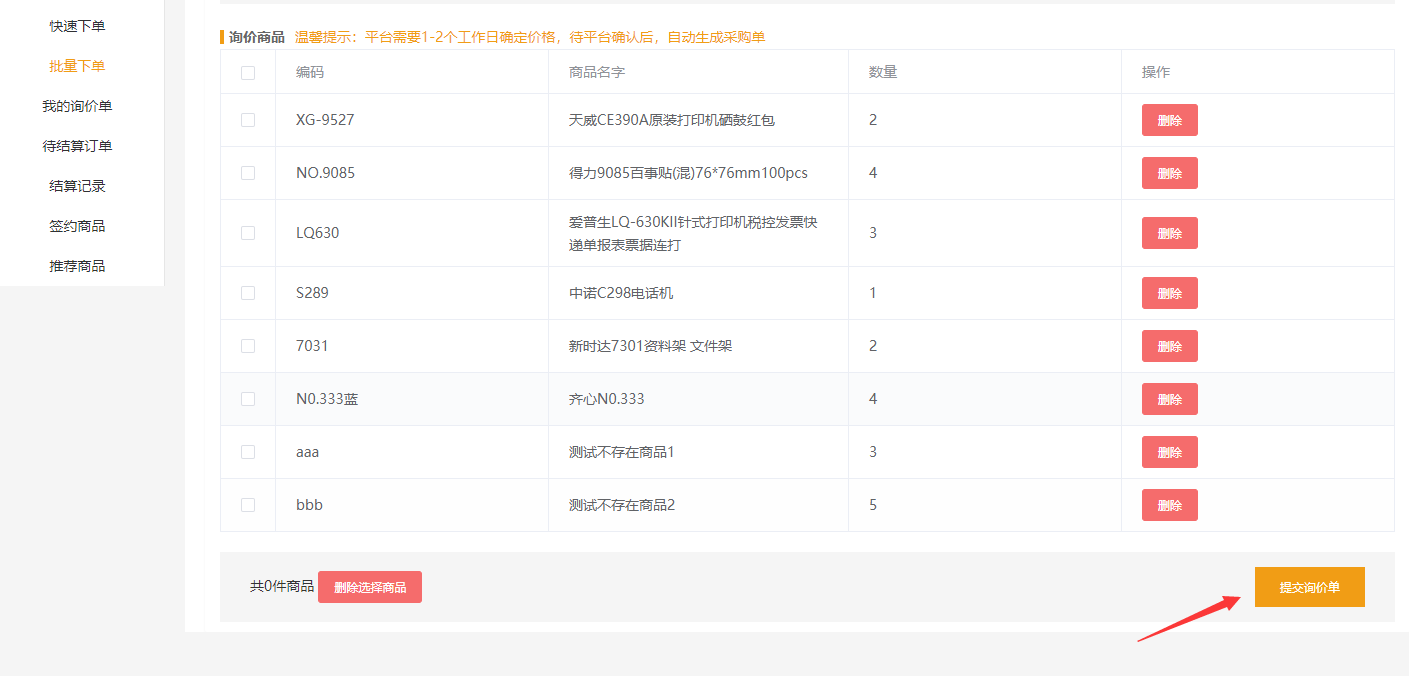Select the checkbox for NO.9085 item
This screenshot has width=1409, height=676.
click(x=248, y=173)
